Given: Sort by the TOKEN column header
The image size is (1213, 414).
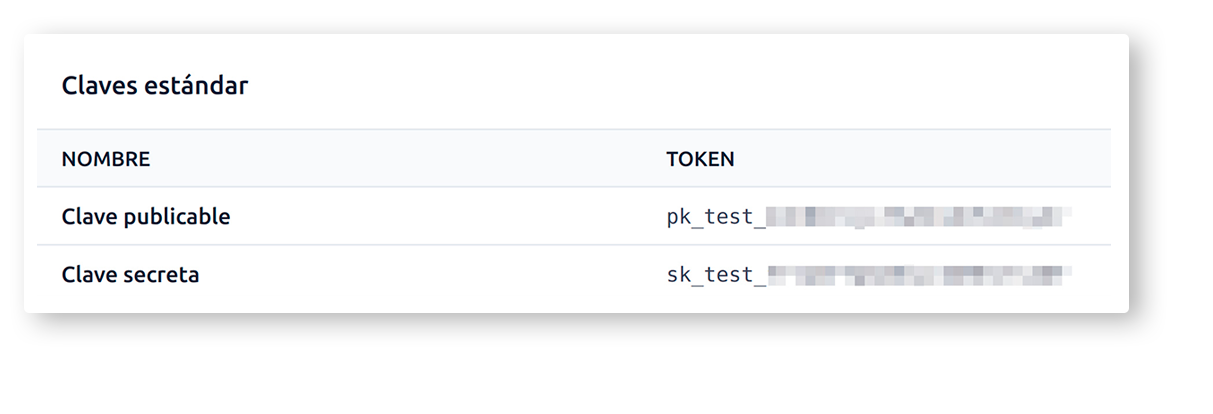Looking at the screenshot, I should pos(700,159).
